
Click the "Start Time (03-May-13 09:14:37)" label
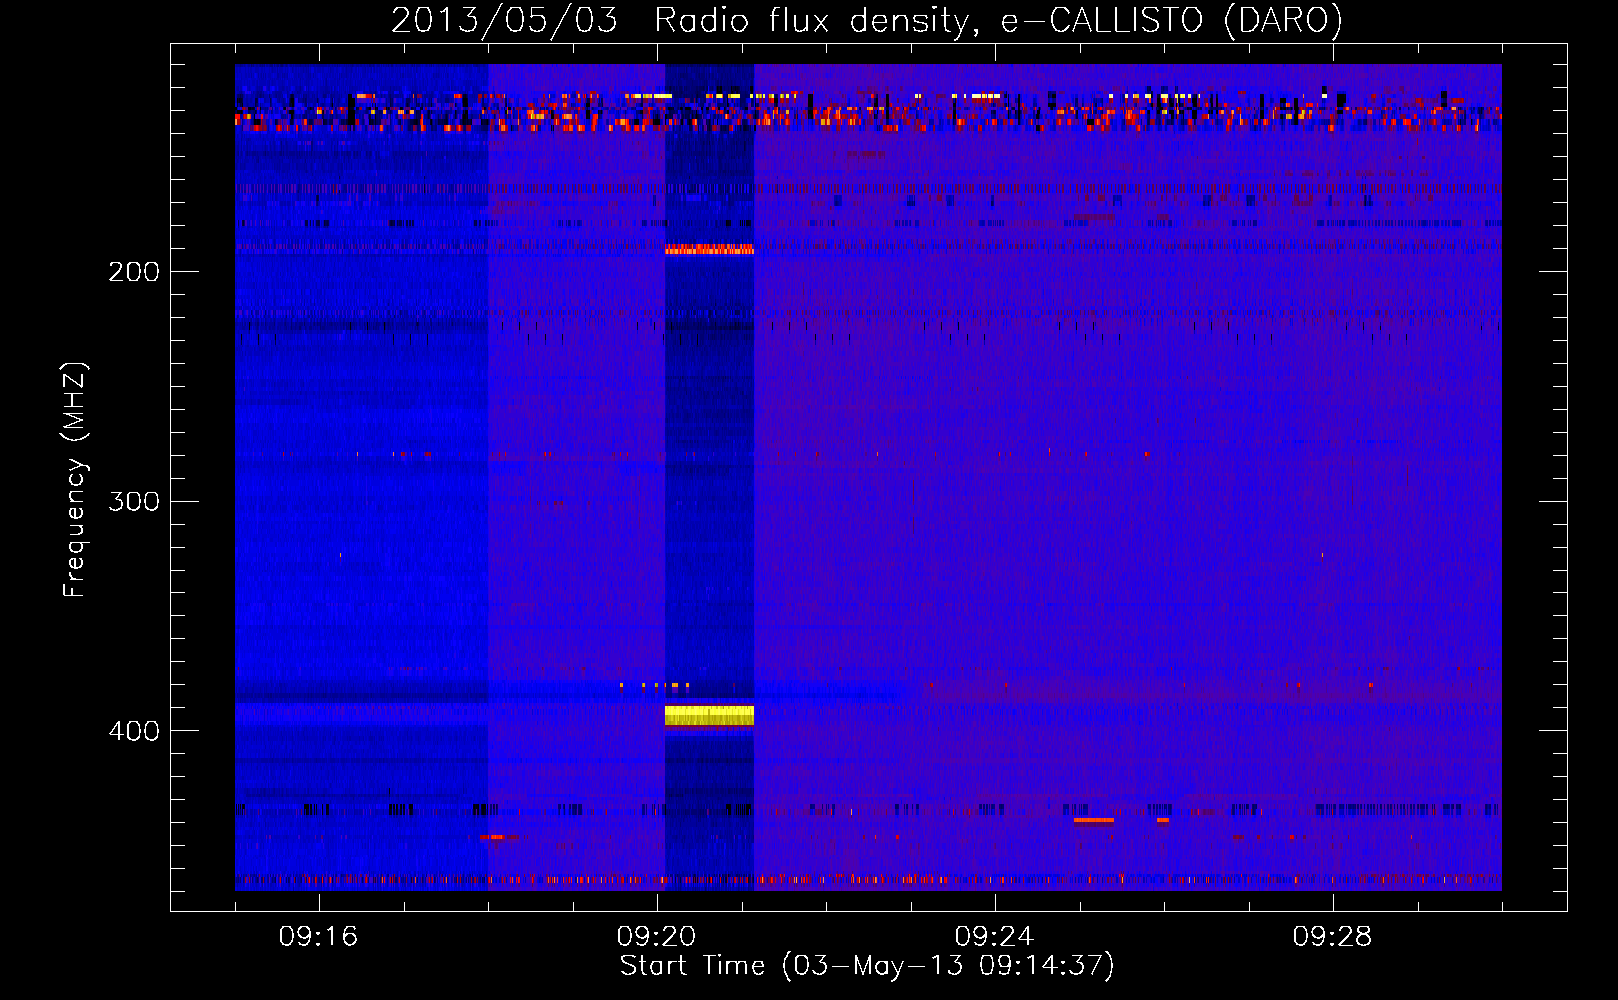866,966
